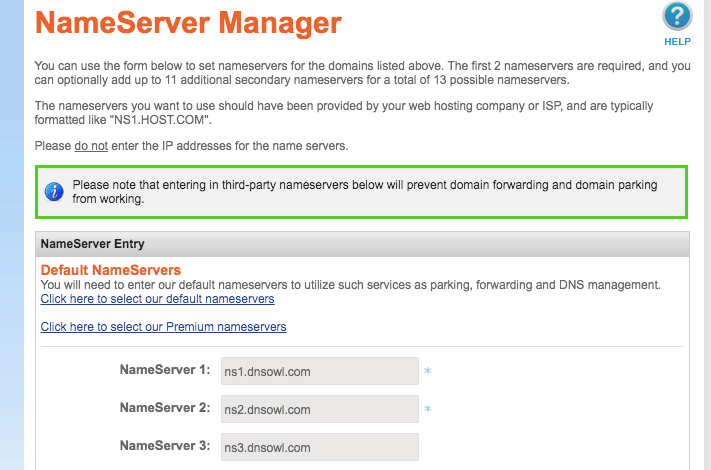
Task: Focus the NameServer 1 input field
Action: coord(319,371)
